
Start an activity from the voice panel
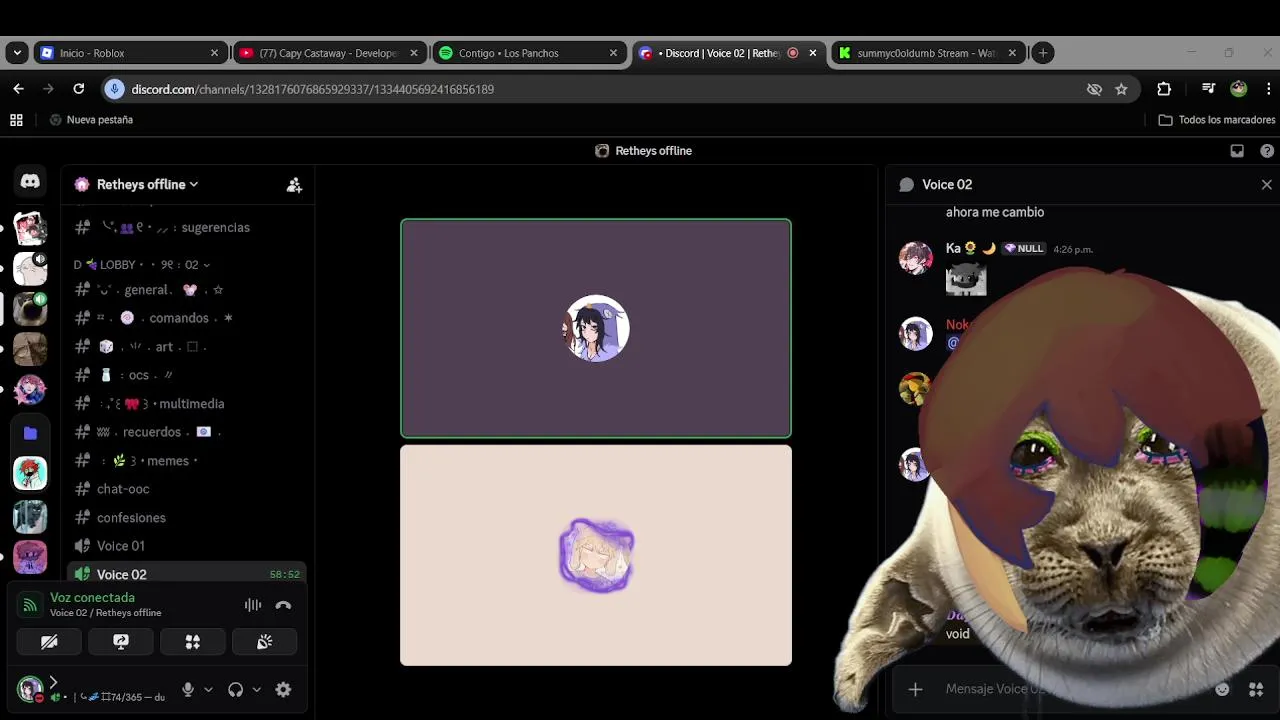tap(193, 642)
